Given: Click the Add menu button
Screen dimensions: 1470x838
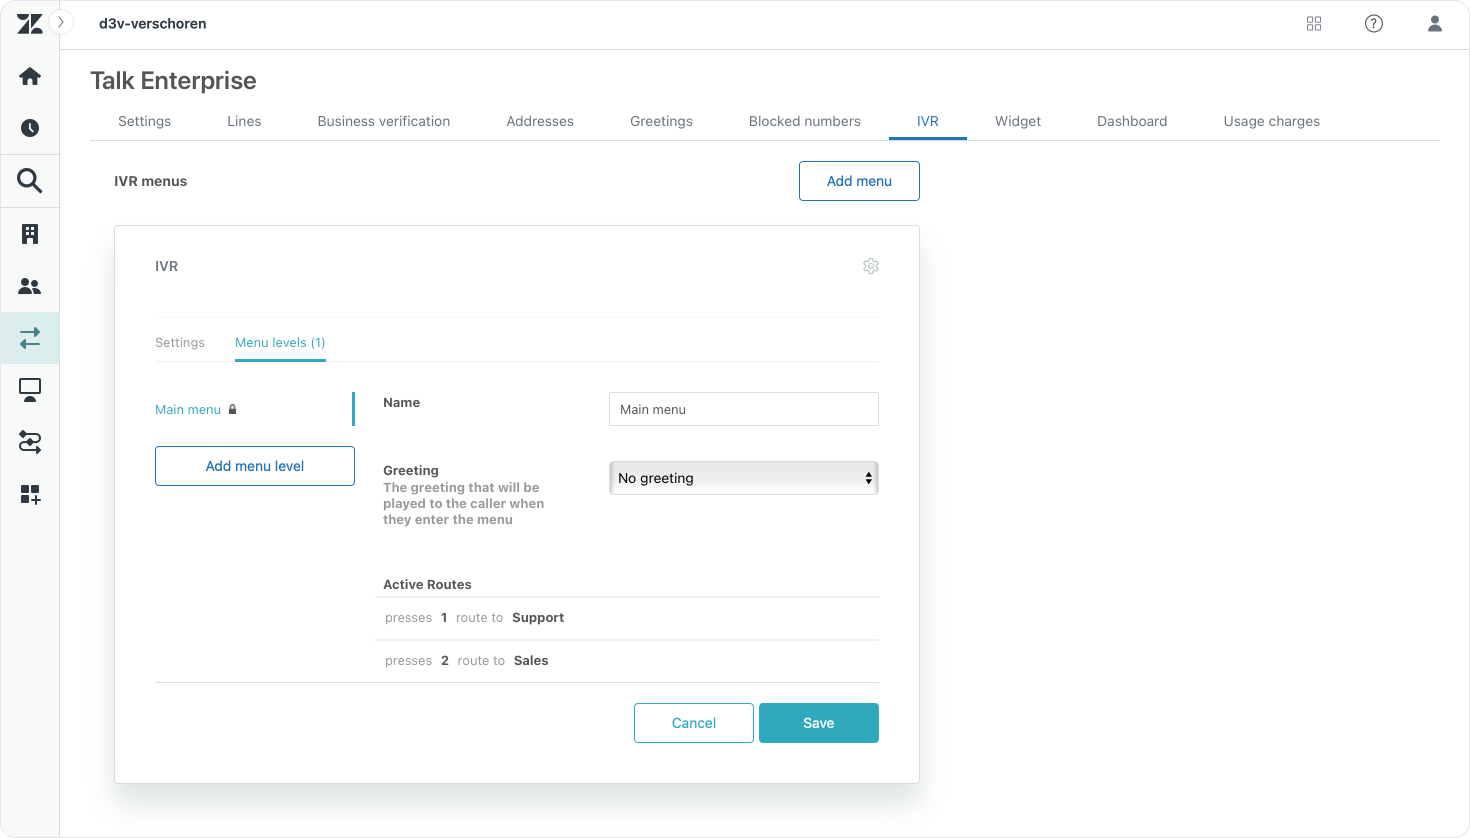Looking at the screenshot, I should pyautogui.click(x=859, y=181).
